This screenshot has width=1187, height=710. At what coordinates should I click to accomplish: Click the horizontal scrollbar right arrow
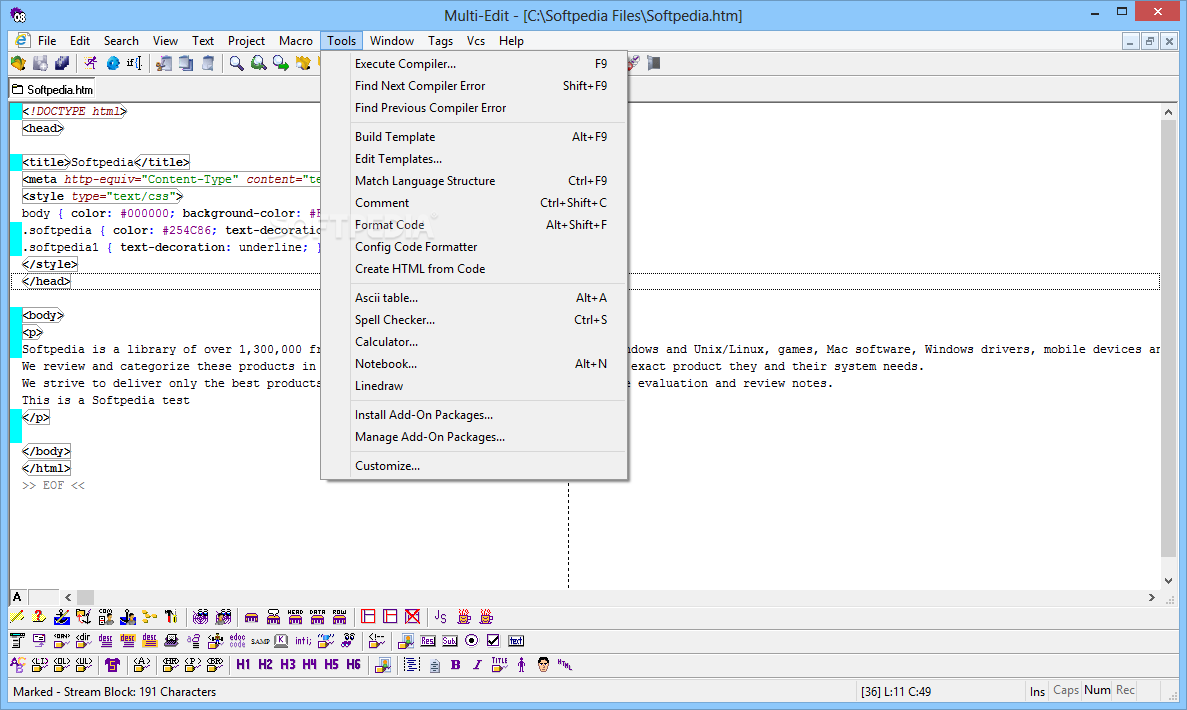coord(1151,597)
